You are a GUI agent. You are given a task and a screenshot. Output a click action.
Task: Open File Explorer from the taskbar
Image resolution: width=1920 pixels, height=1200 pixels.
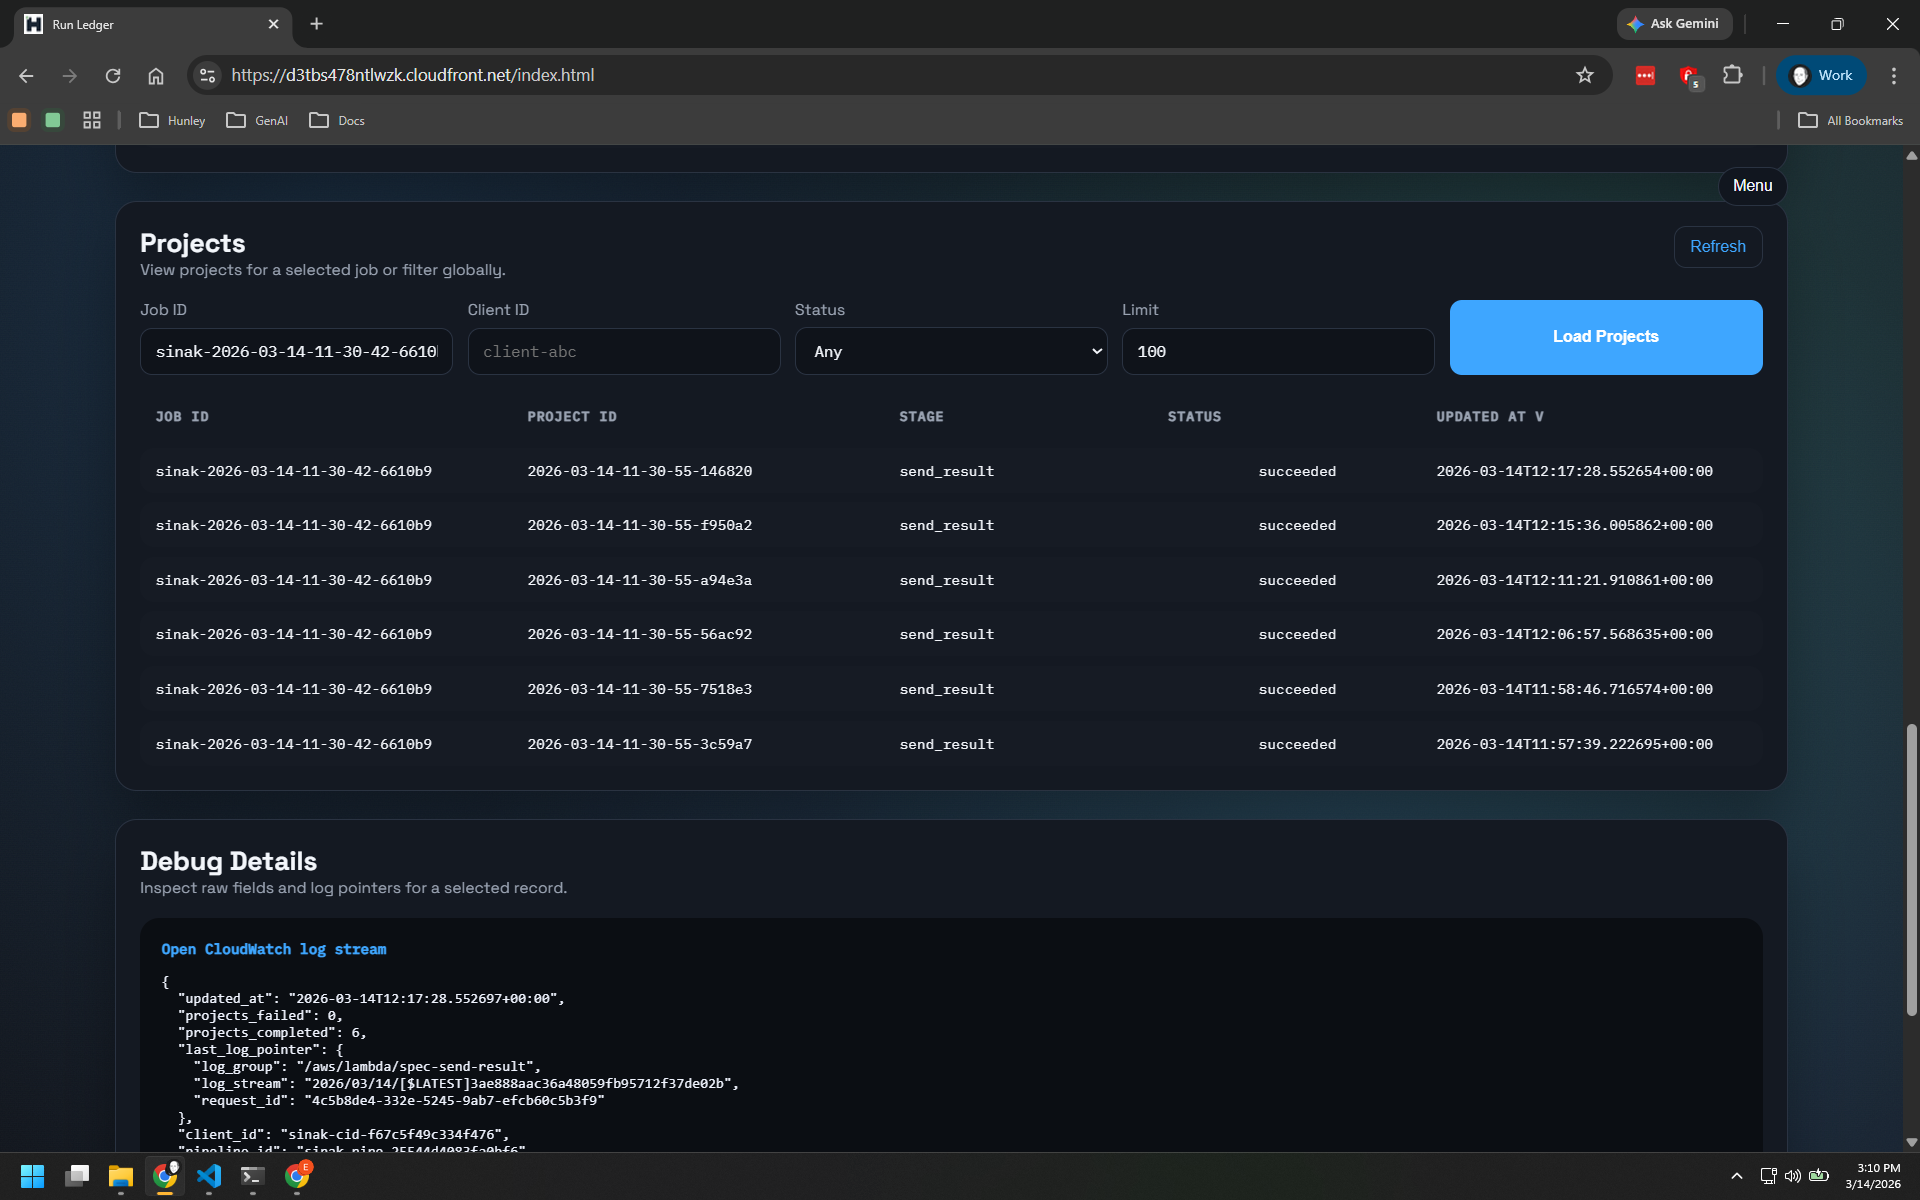point(121,1176)
